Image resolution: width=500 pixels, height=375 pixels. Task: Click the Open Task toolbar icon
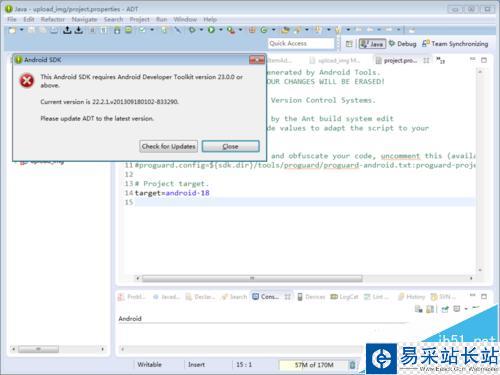pyautogui.click(x=298, y=30)
